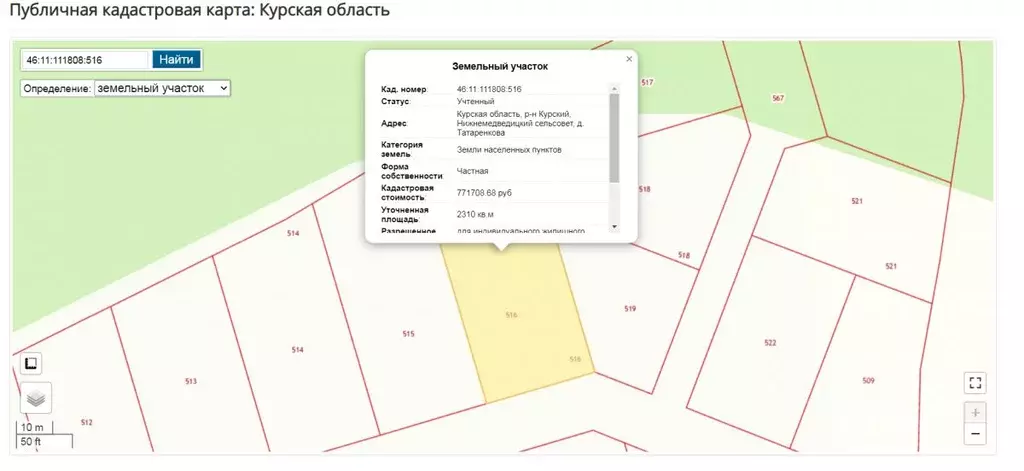The width and height of the screenshot is (1024, 471).
Task: Select parcel 509 on the map
Action: 868,380
